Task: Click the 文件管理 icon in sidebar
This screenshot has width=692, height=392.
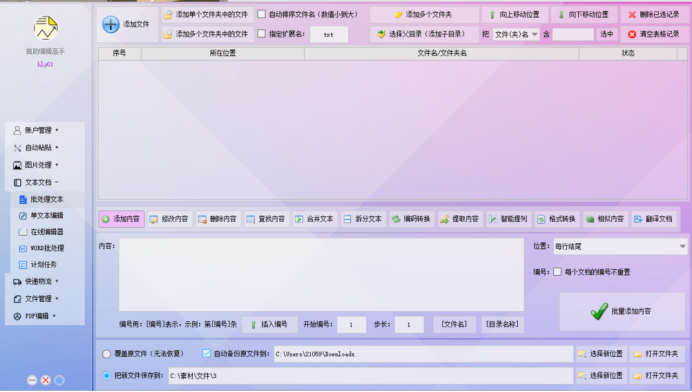Action: click(x=17, y=299)
